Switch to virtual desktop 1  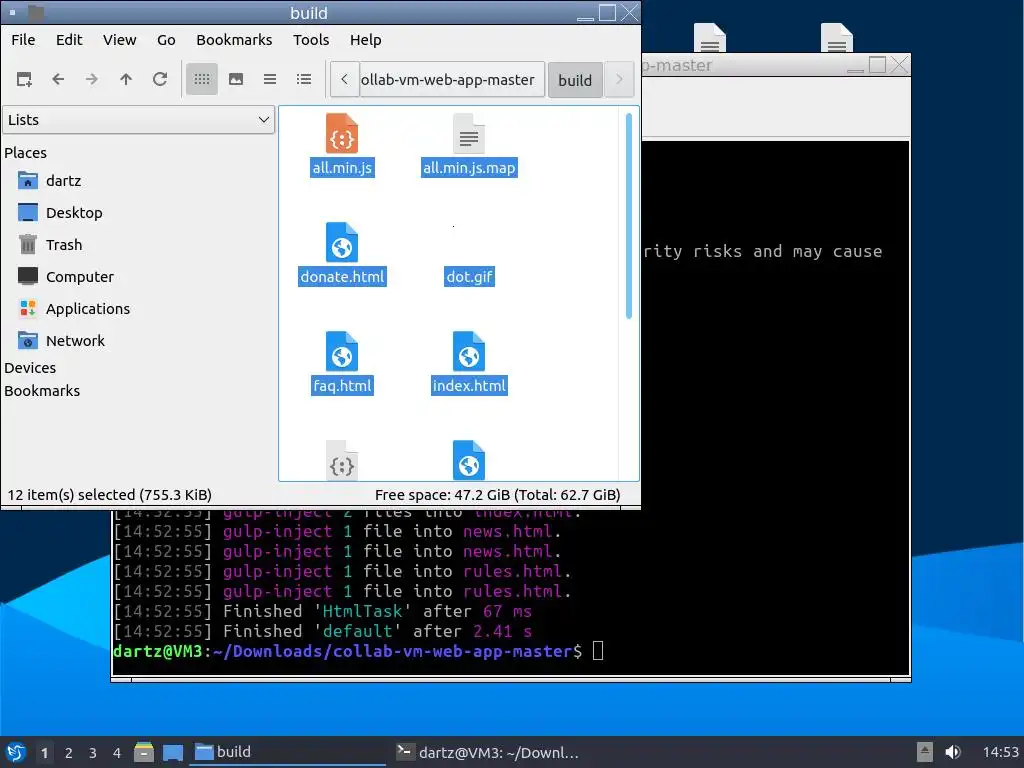[x=44, y=753]
